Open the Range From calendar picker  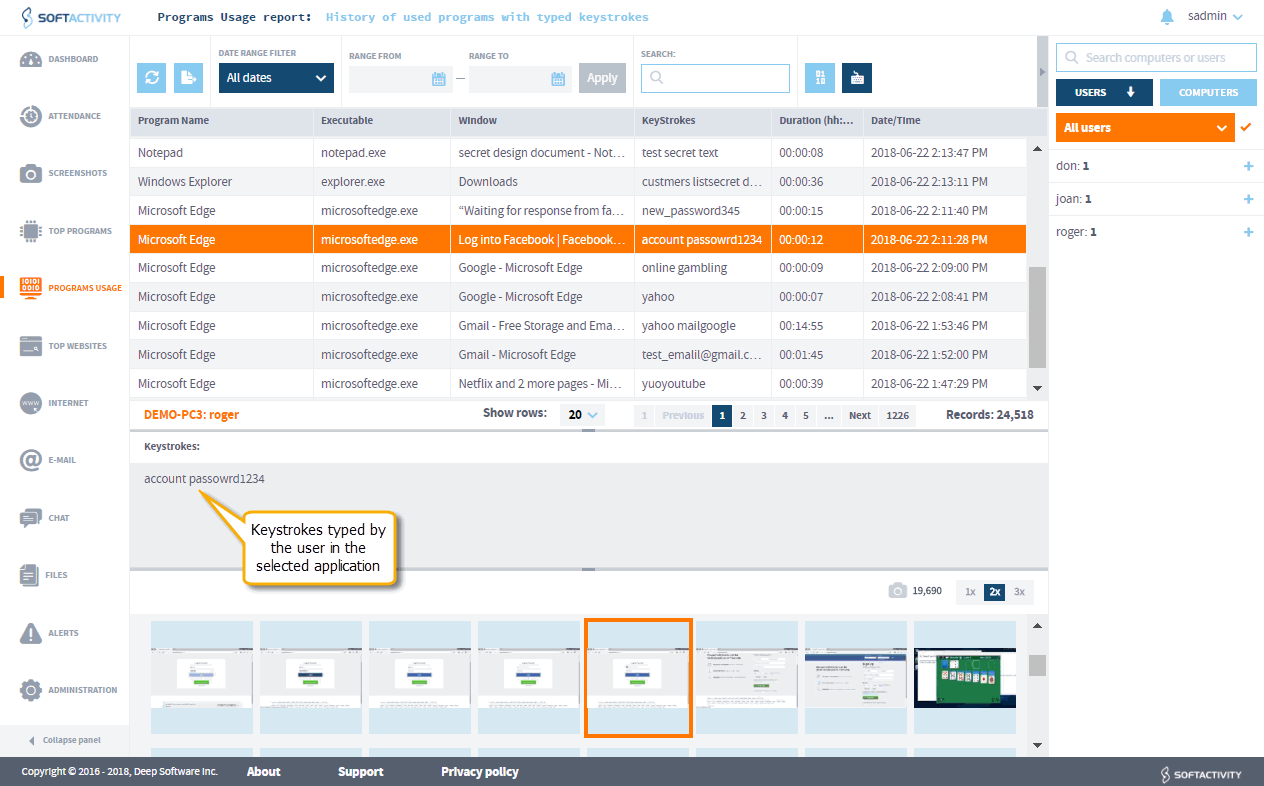click(438, 79)
